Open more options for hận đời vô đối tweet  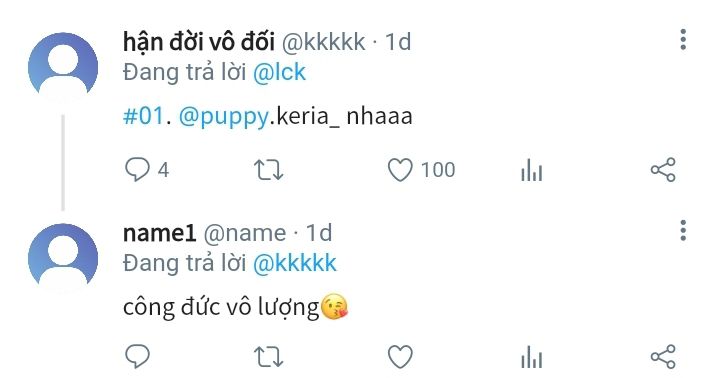click(683, 39)
